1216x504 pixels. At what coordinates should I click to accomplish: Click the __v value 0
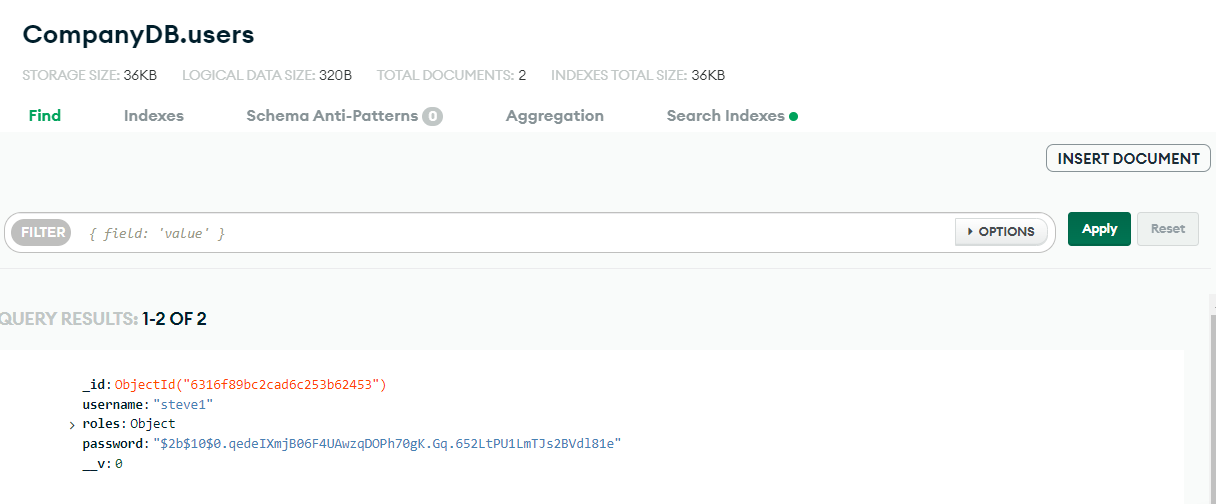118,464
